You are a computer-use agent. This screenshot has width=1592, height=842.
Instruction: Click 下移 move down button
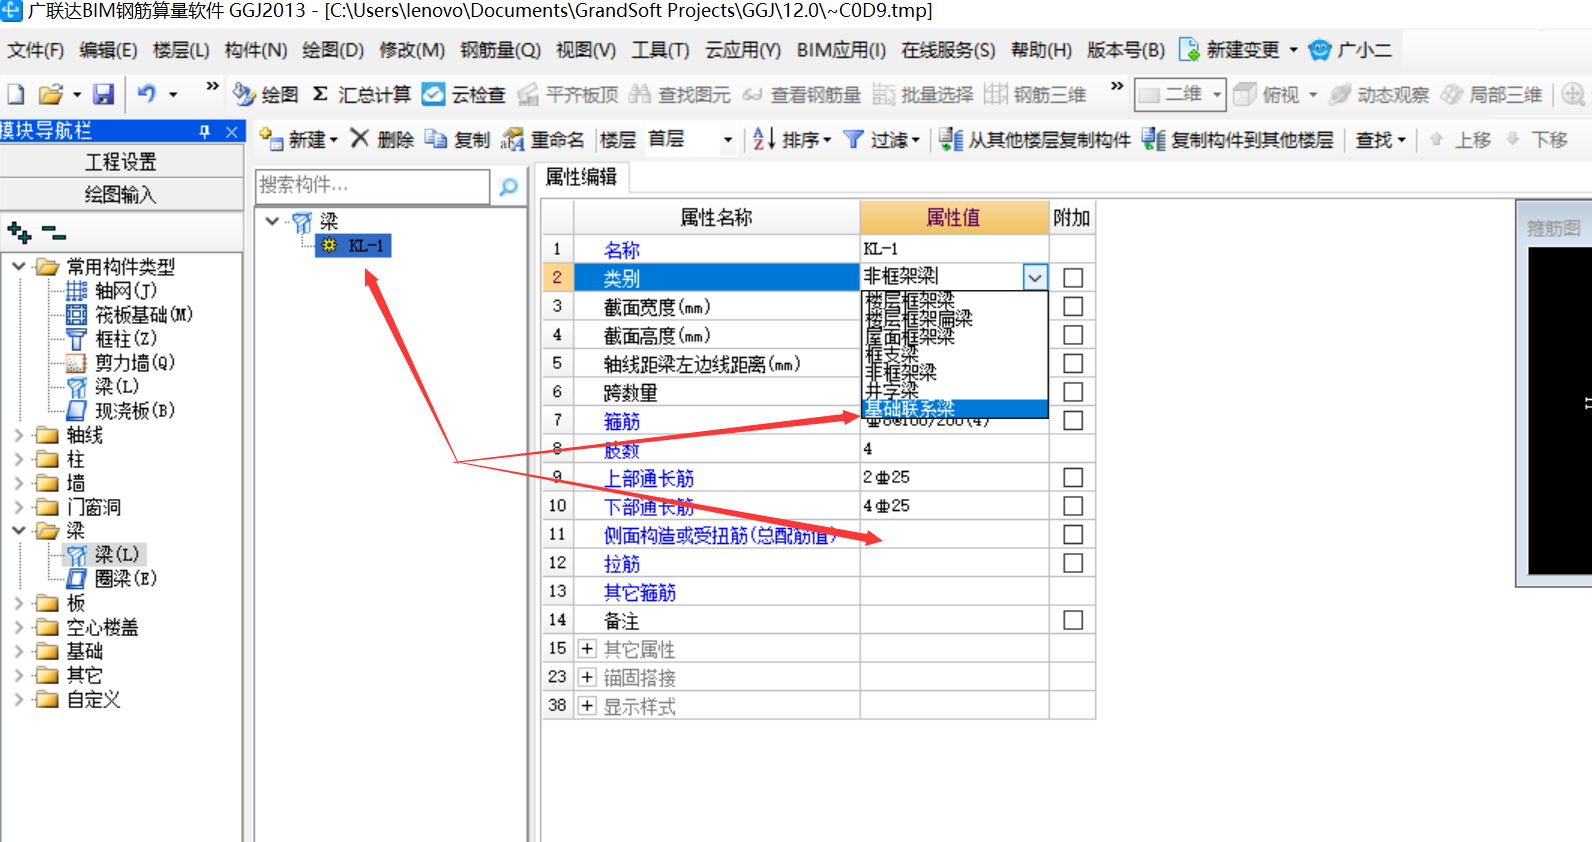click(1537, 139)
